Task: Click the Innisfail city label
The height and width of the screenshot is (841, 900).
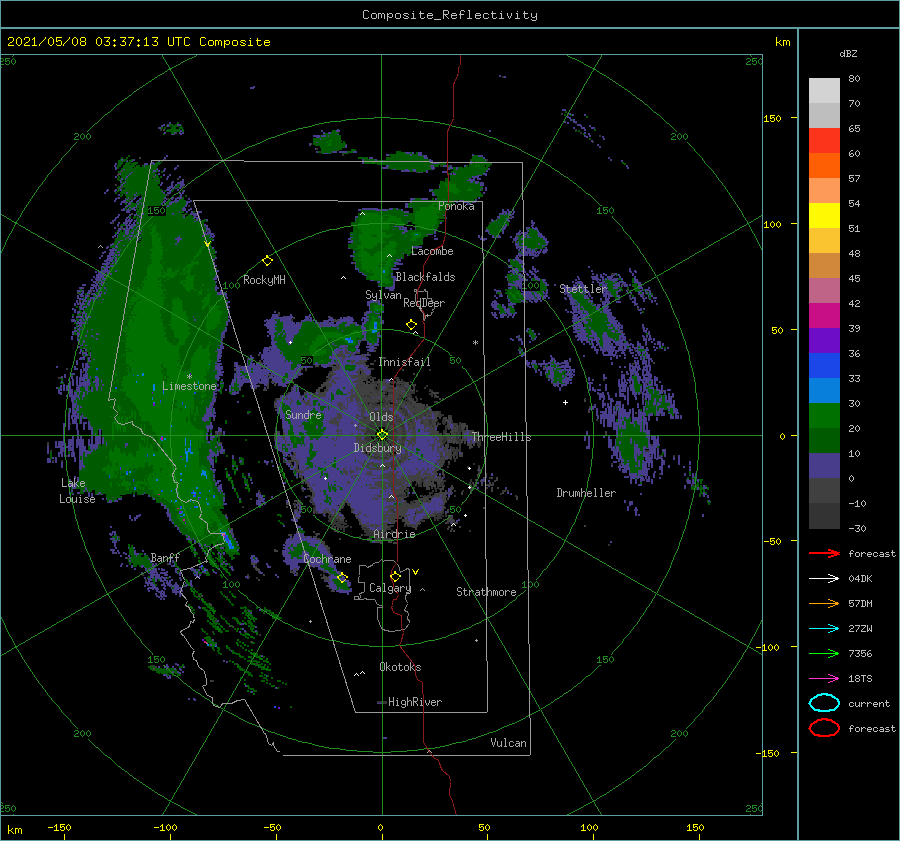Action: pos(404,362)
